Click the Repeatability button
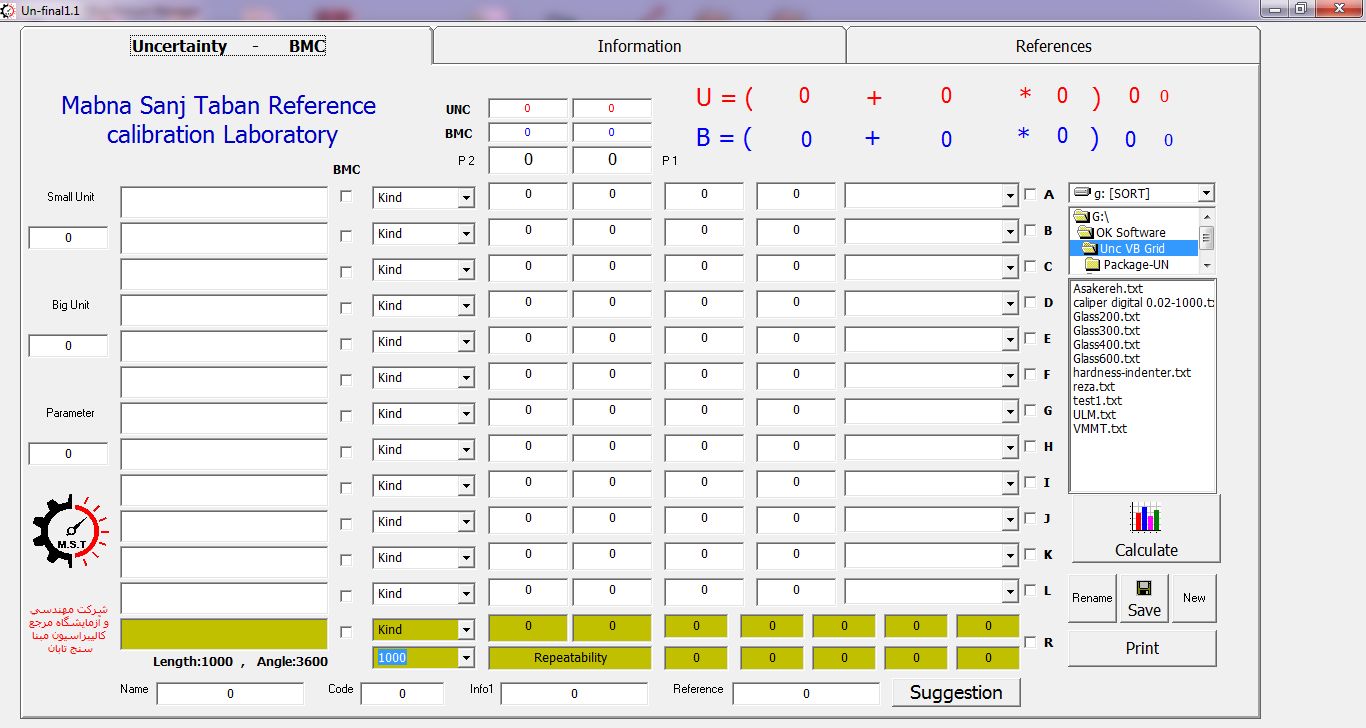The height and width of the screenshot is (728, 1366). [x=570, y=658]
